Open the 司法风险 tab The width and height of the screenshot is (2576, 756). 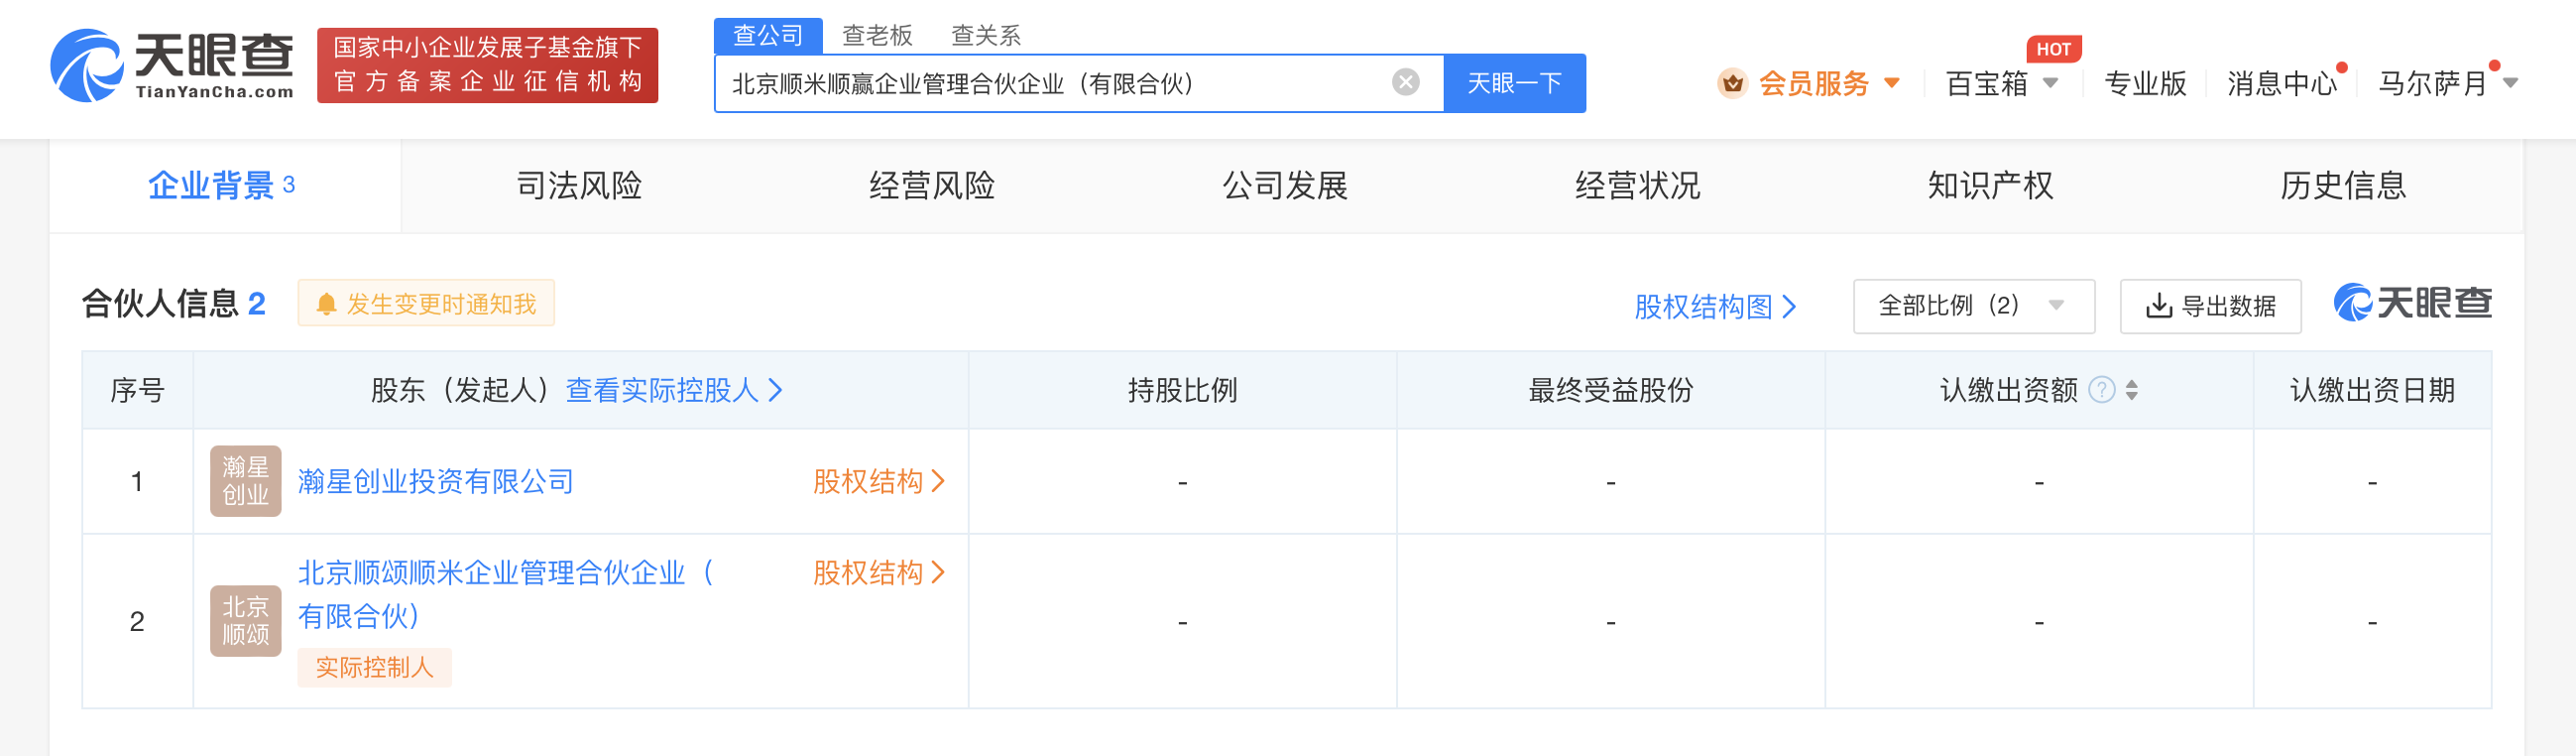pos(579,185)
